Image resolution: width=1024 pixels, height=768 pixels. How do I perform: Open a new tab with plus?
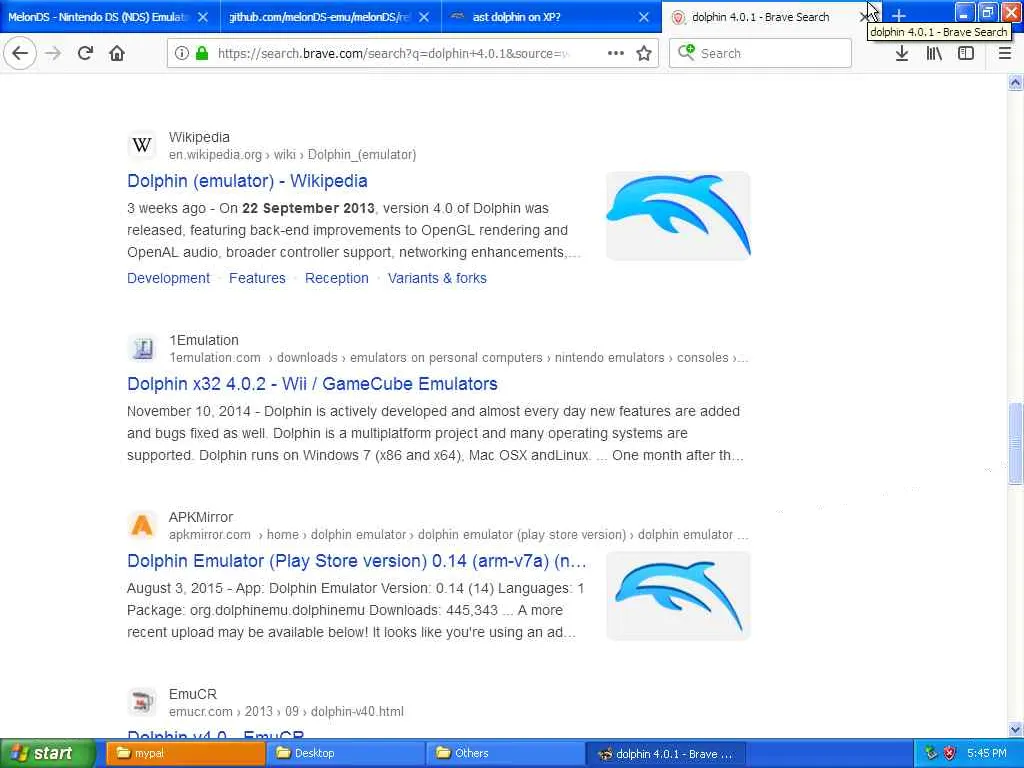(x=899, y=16)
